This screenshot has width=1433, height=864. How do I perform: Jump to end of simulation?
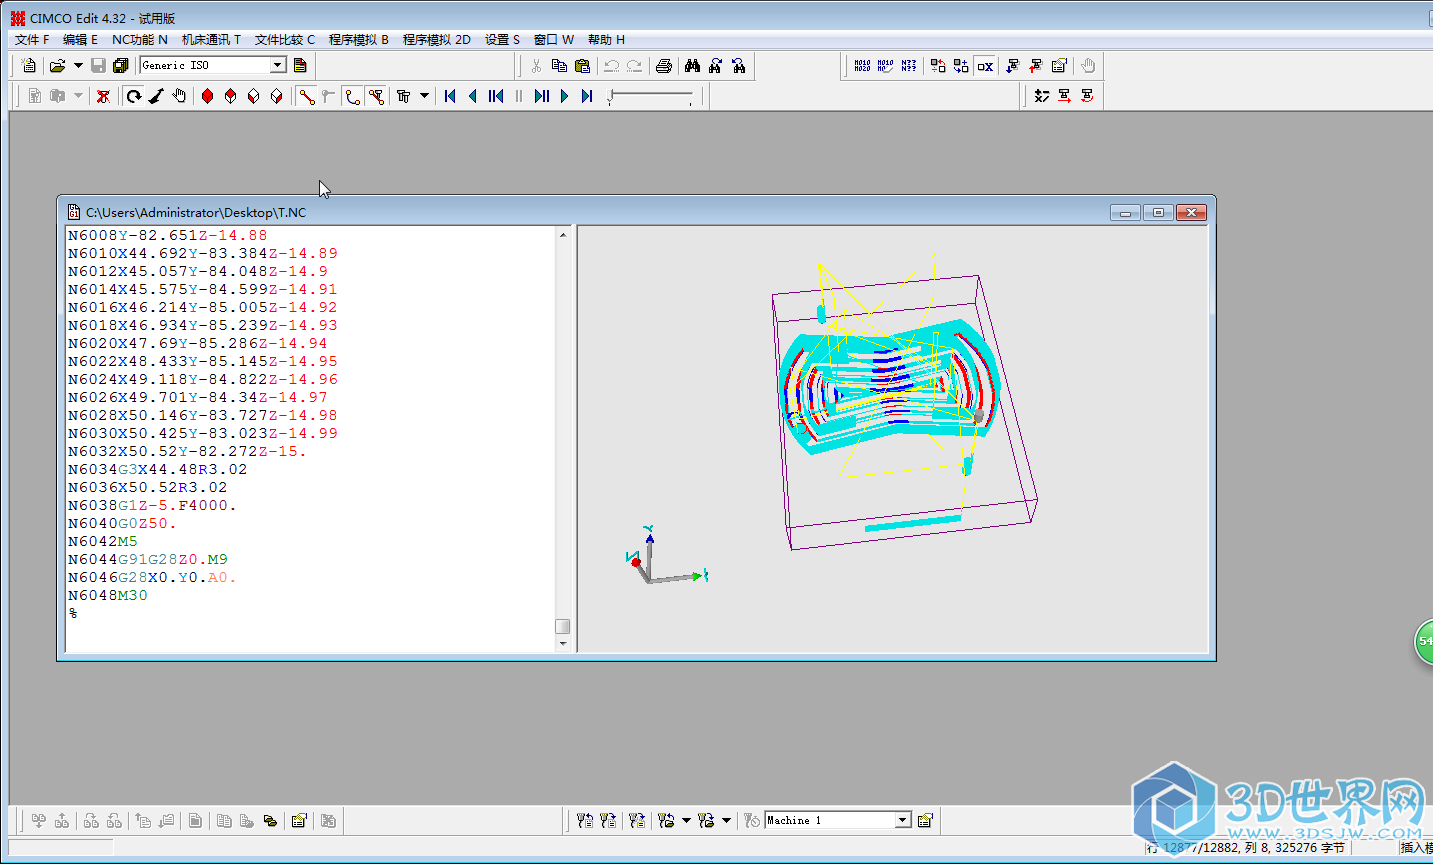(x=588, y=96)
